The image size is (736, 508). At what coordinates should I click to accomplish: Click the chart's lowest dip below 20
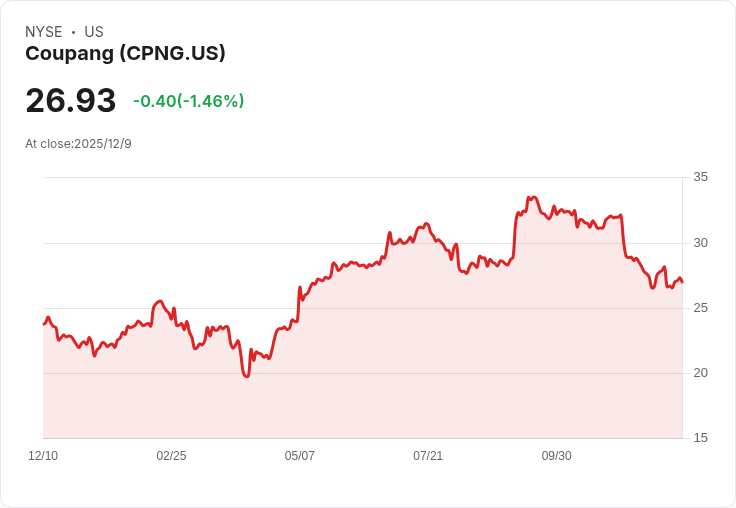pos(247,376)
